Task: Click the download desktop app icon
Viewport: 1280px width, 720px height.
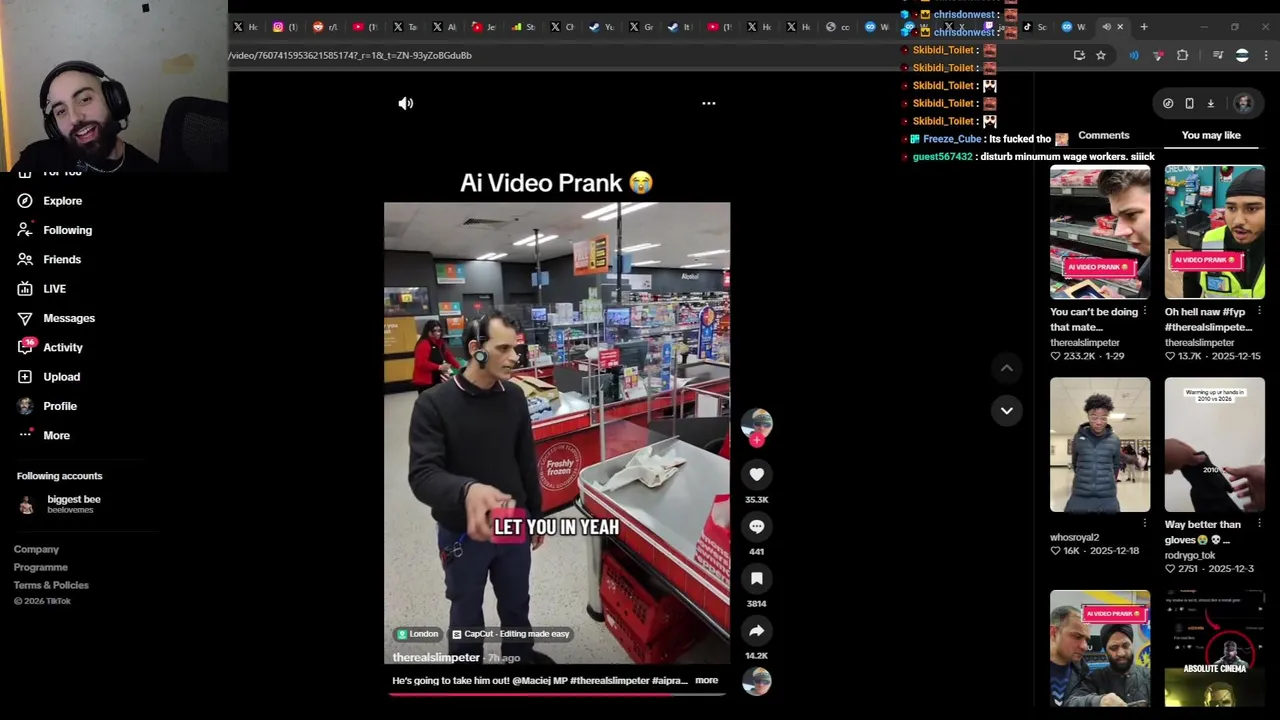Action: 1210,103
